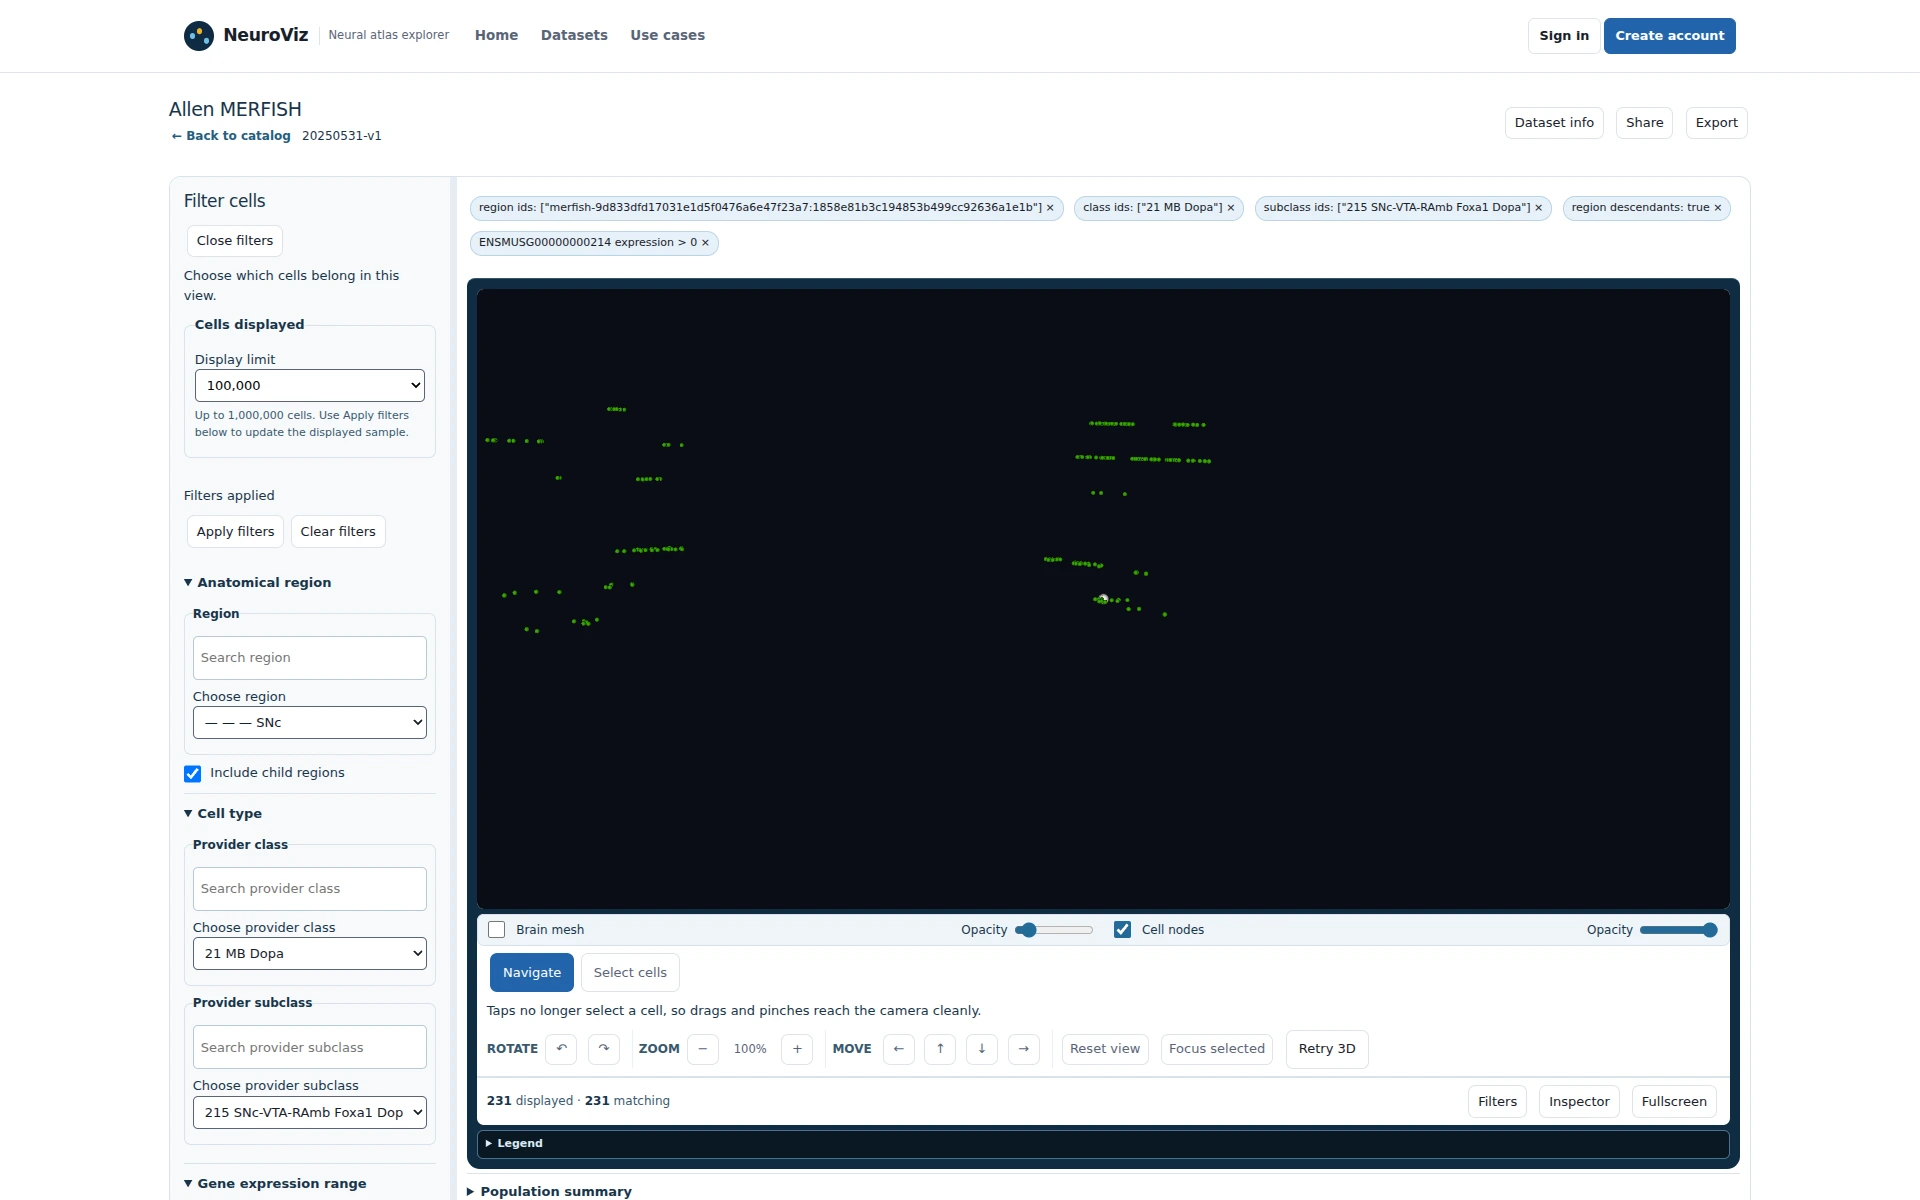
Task: Remove ENSMUSG00000000214 expression filter chip
Action: (705, 243)
